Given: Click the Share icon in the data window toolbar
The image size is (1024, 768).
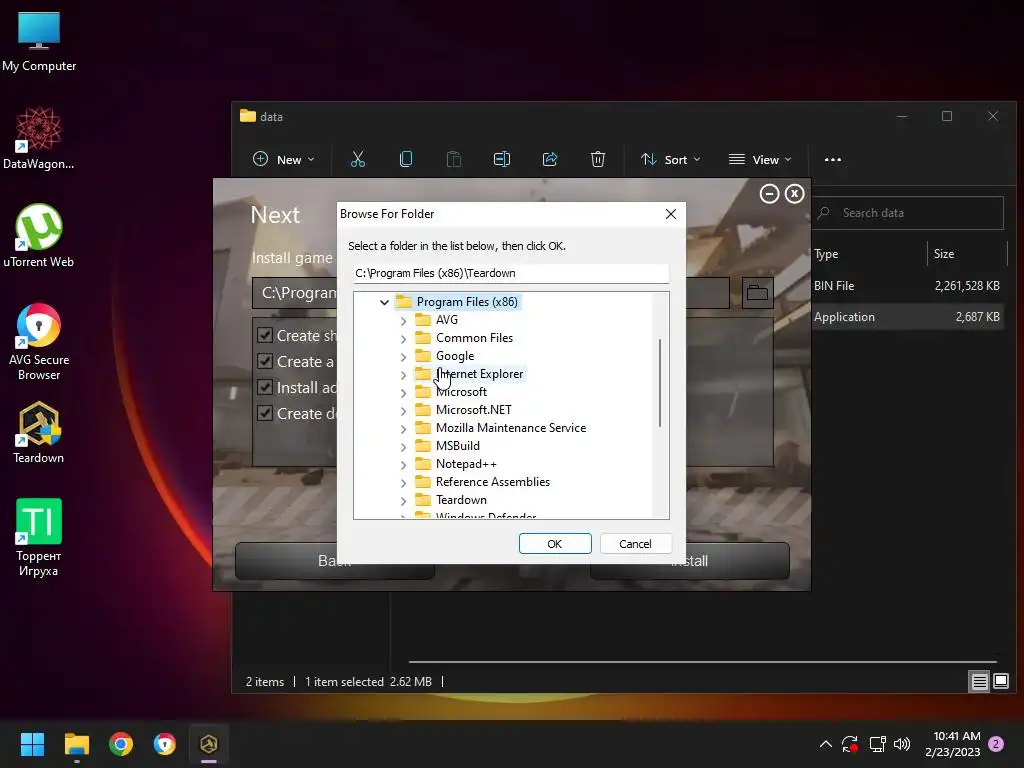Looking at the screenshot, I should point(550,159).
